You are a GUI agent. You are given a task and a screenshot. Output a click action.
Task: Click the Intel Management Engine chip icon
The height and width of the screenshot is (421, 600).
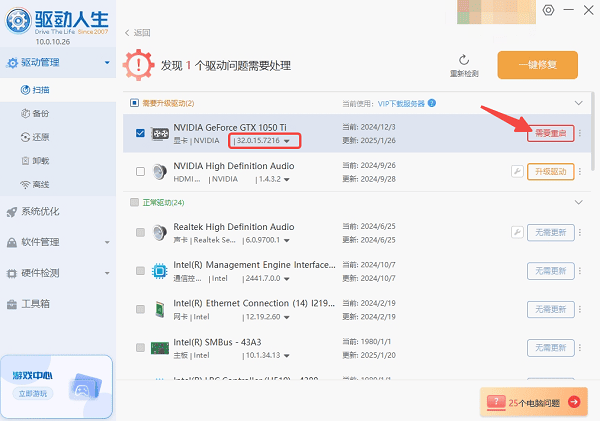tap(160, 271)
